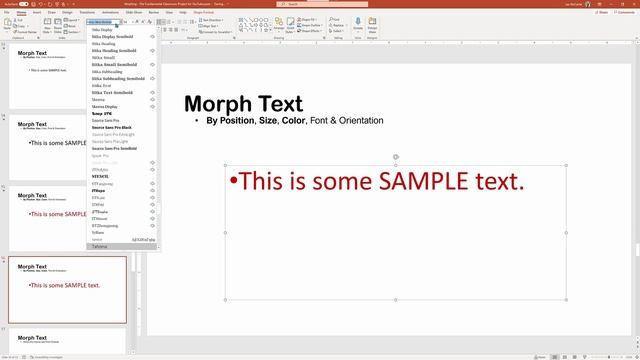
Task: Click the Format Painter button
Action: (25, 32)
